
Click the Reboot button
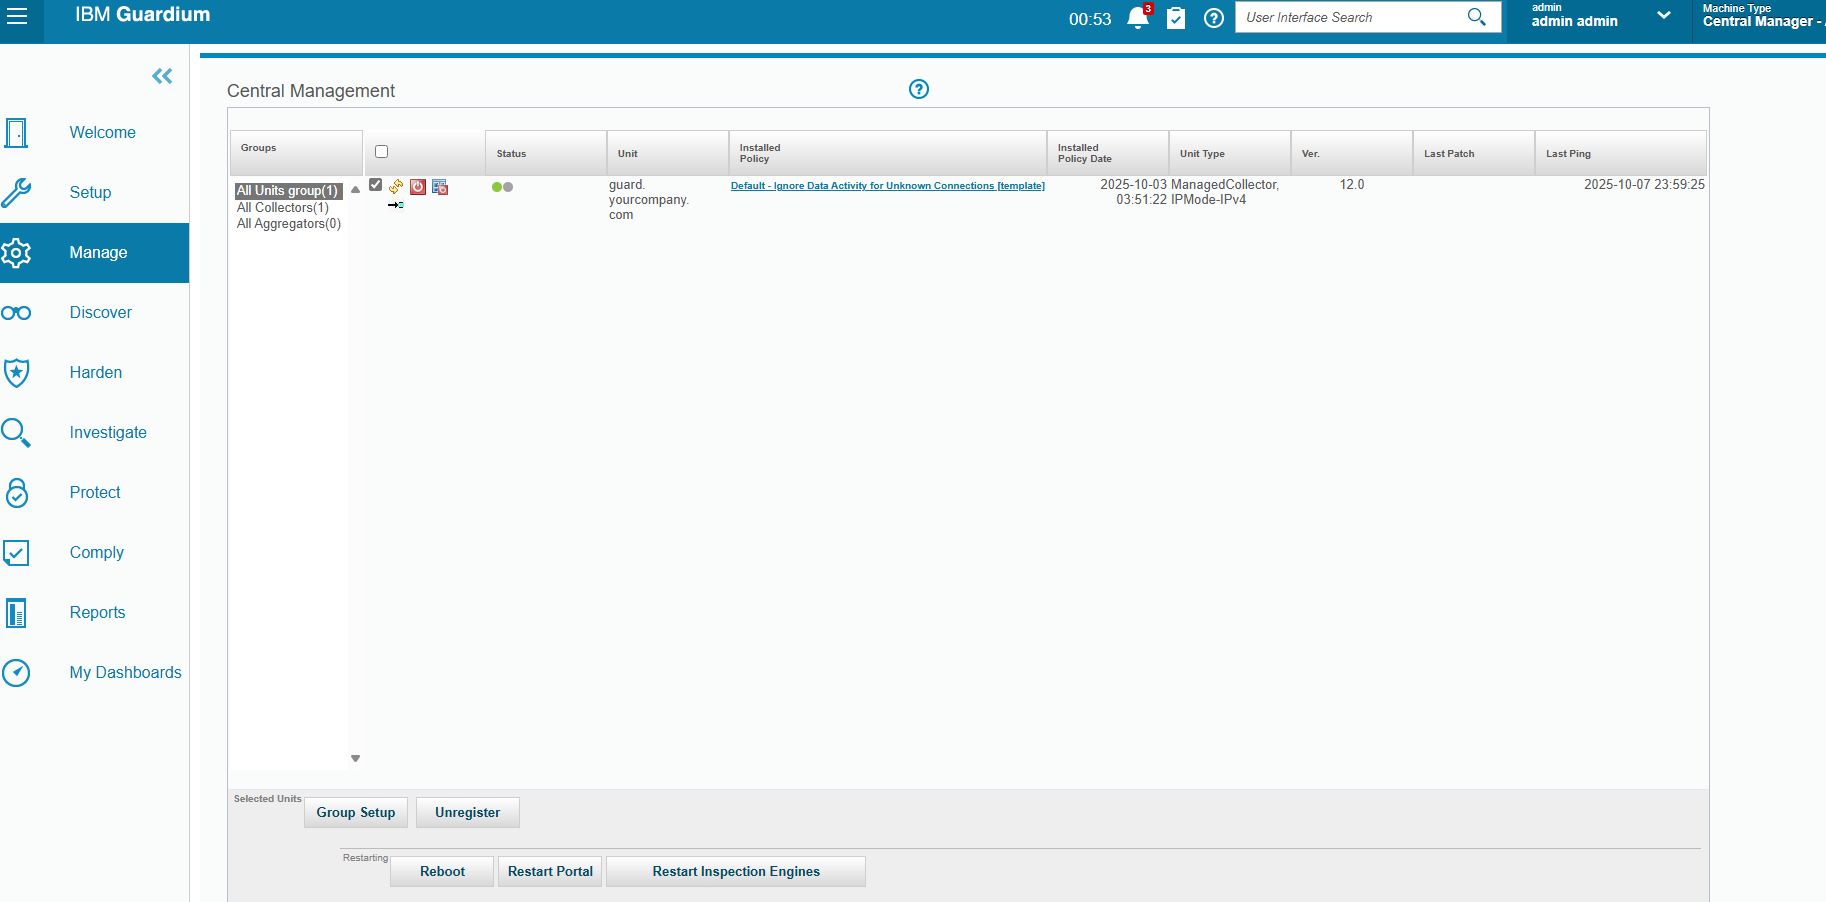point(442,872)
